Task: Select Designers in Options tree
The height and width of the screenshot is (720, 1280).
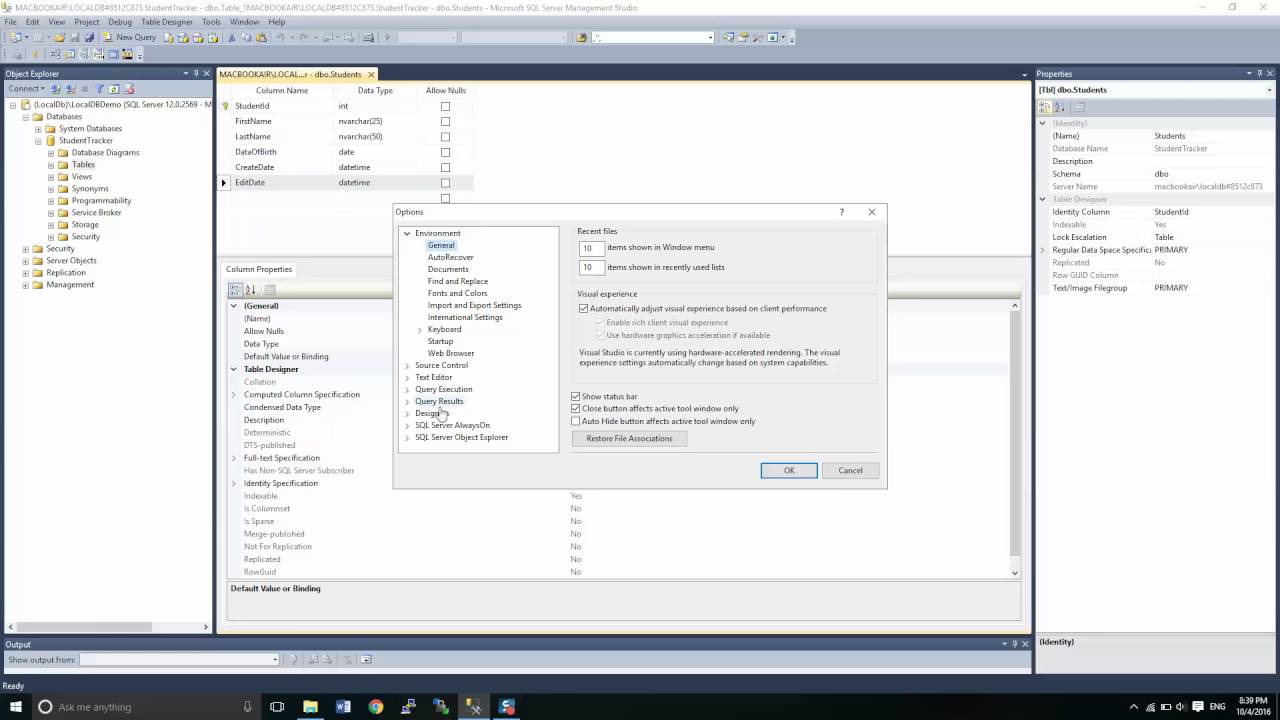Action: [x=432, y=413]
